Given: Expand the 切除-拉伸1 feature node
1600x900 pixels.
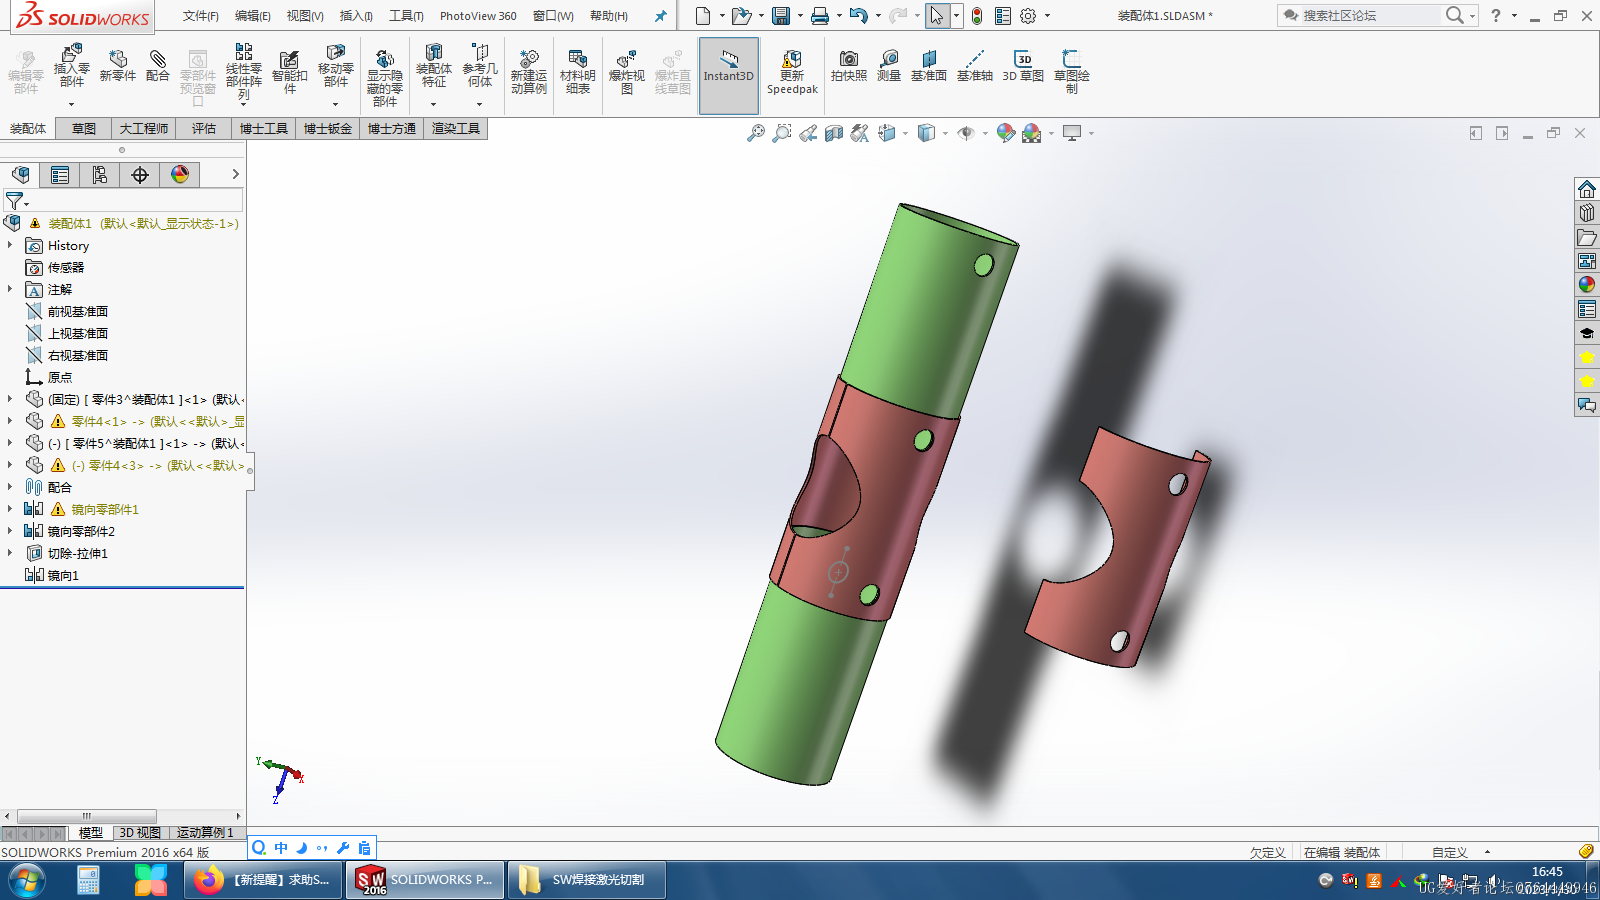Looking at the screenshot, I should [10, 553].
